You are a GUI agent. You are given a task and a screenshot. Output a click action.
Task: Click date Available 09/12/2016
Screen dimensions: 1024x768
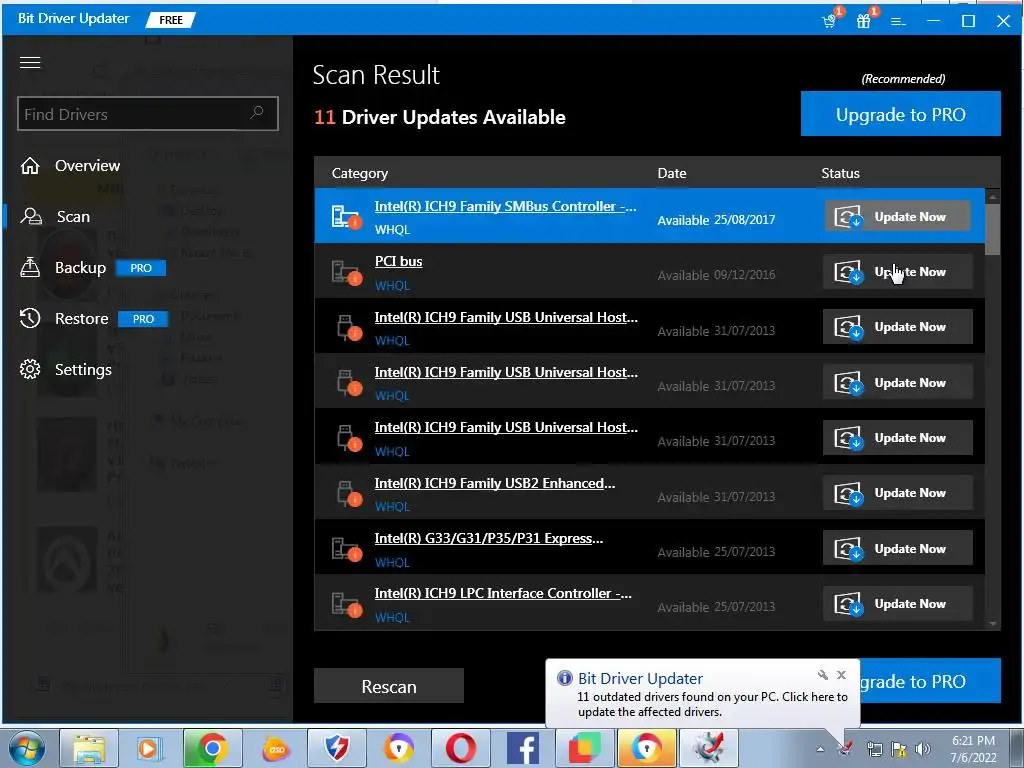coord(716,275)
